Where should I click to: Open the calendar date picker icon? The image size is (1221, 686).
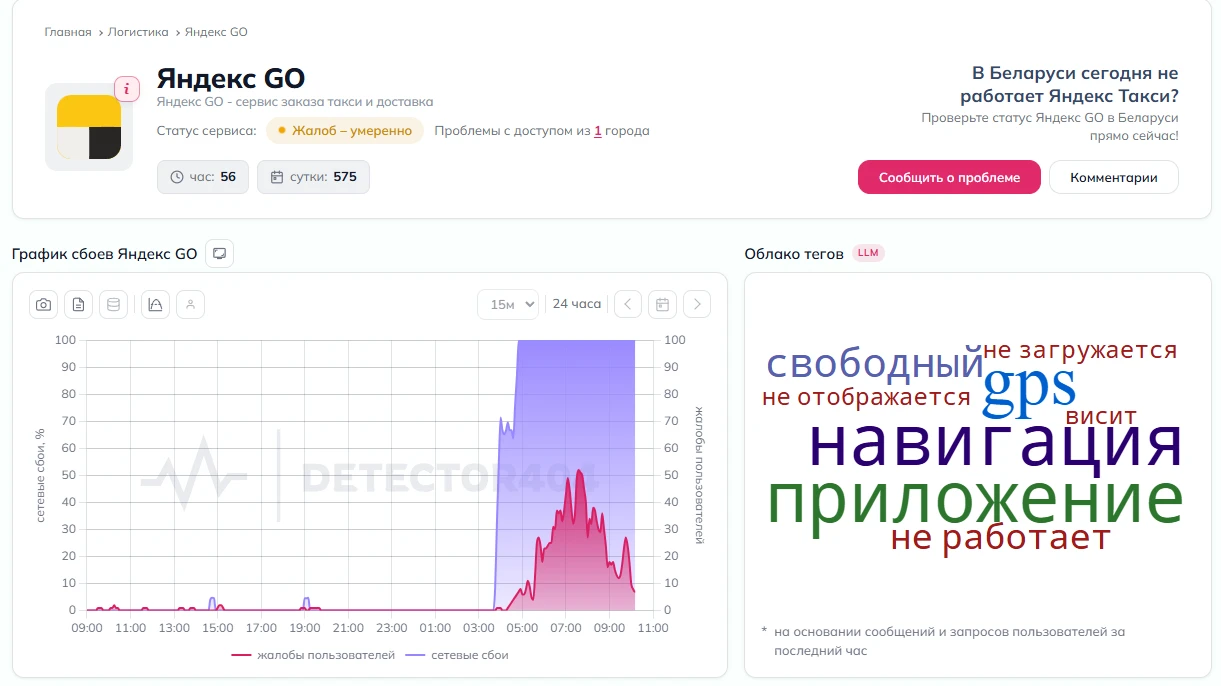662,304
